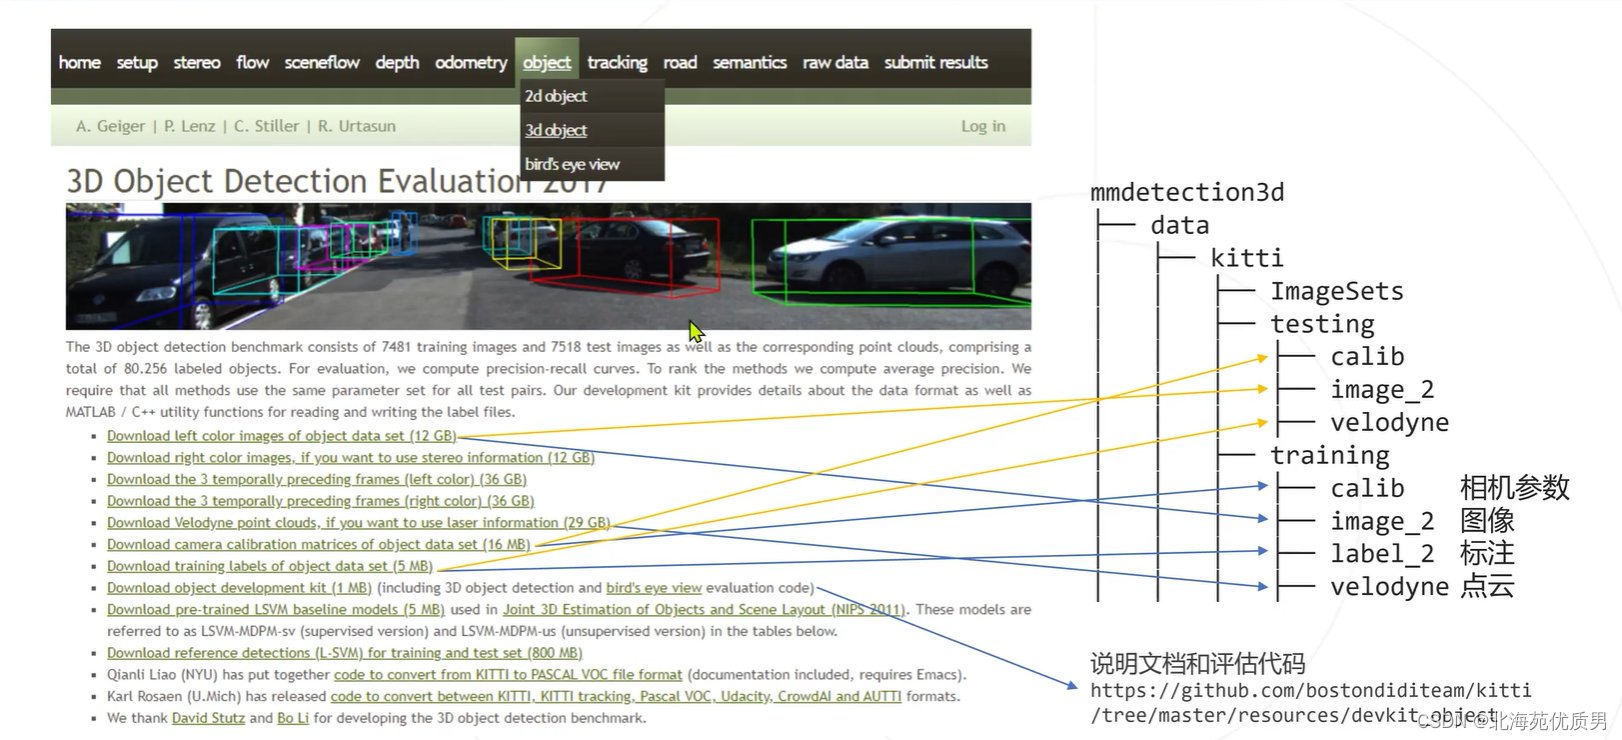
Task: Open submit results page
Action: (936, 62)
